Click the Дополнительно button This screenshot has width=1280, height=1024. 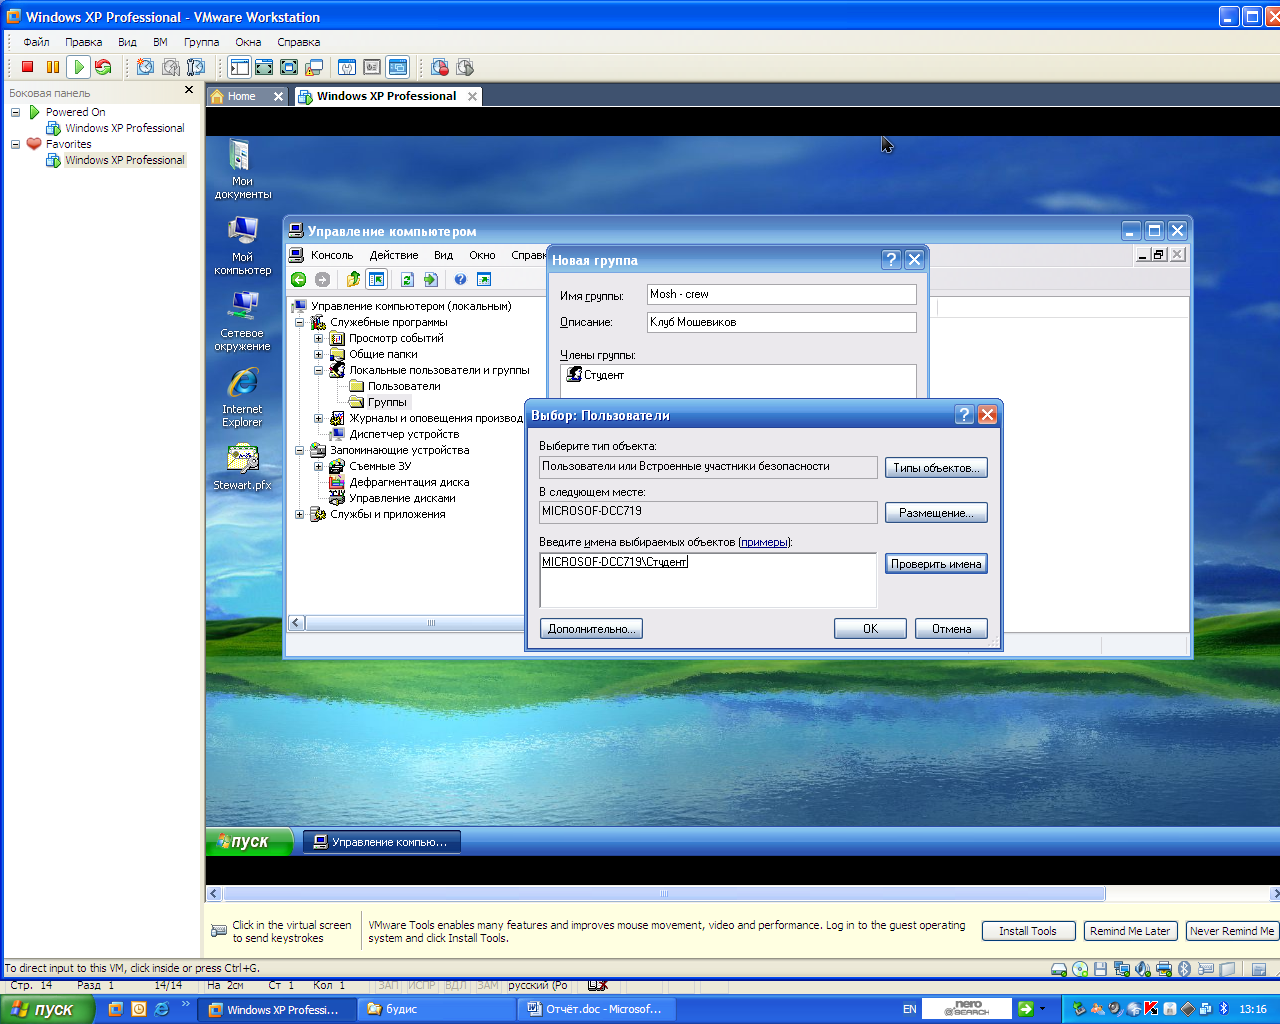(x=591, y=629)
